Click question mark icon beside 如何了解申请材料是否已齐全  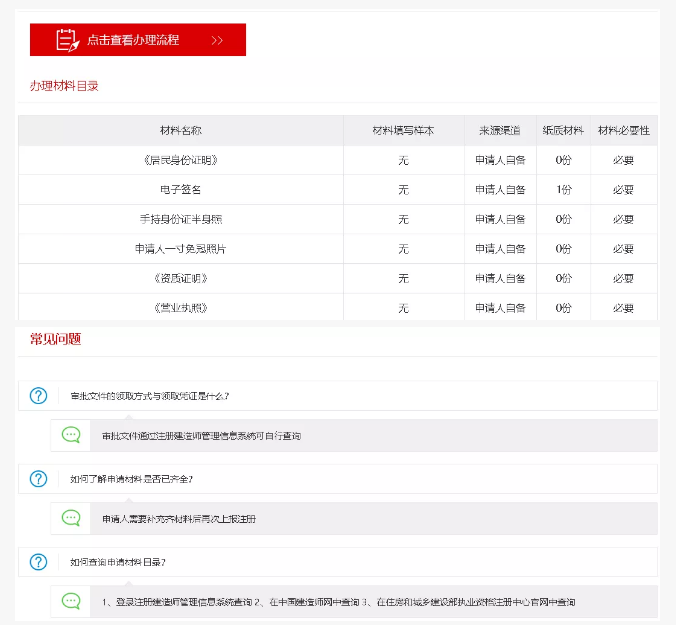pos(38,479)
